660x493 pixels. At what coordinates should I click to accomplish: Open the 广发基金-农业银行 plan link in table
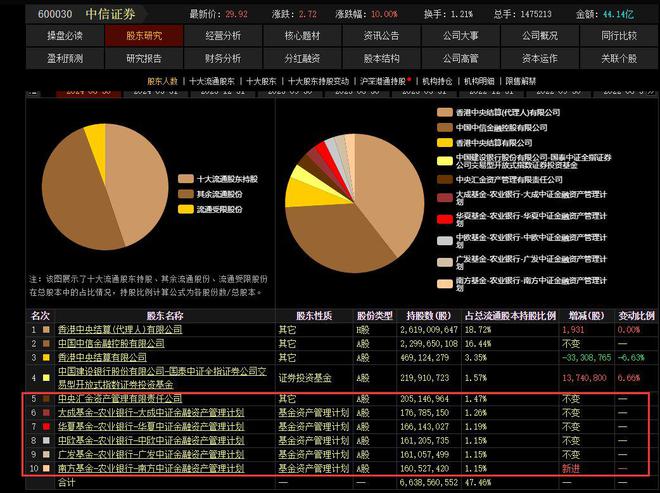pos(151,454)
